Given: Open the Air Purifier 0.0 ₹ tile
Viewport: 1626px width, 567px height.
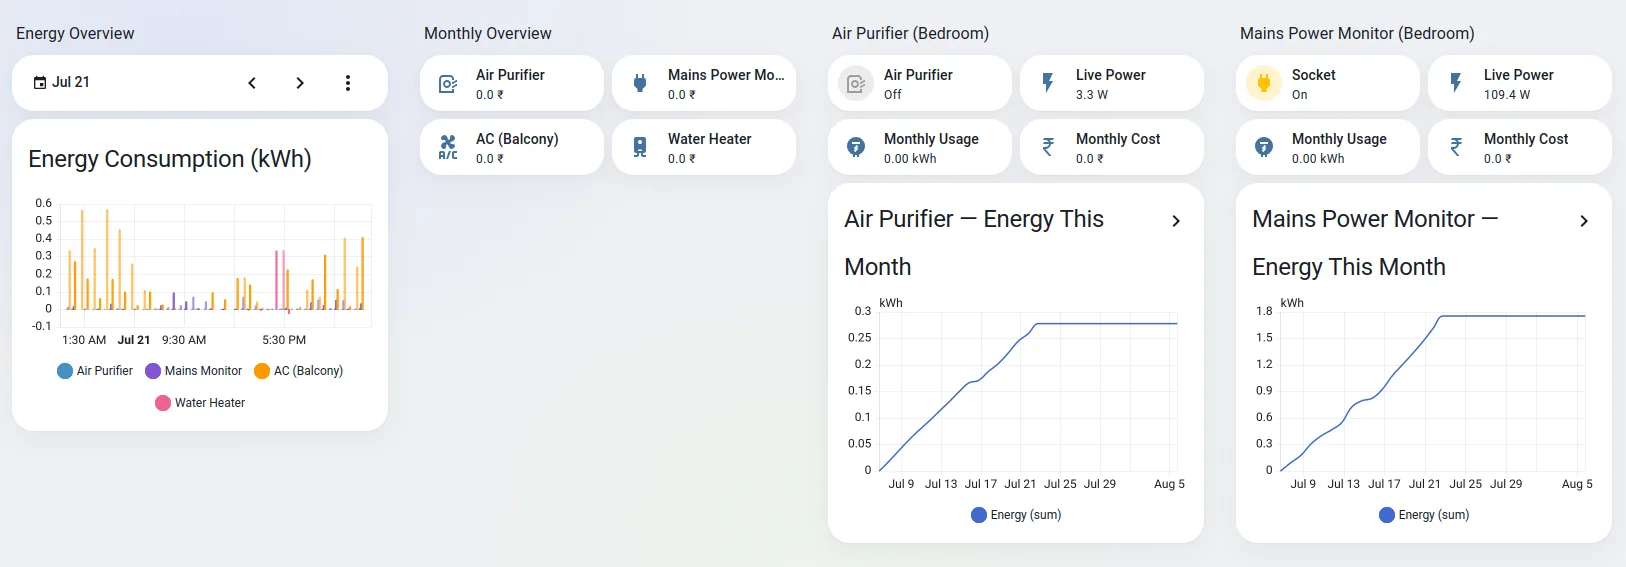Looking at the screenshot, I should [x=512, y=83].
